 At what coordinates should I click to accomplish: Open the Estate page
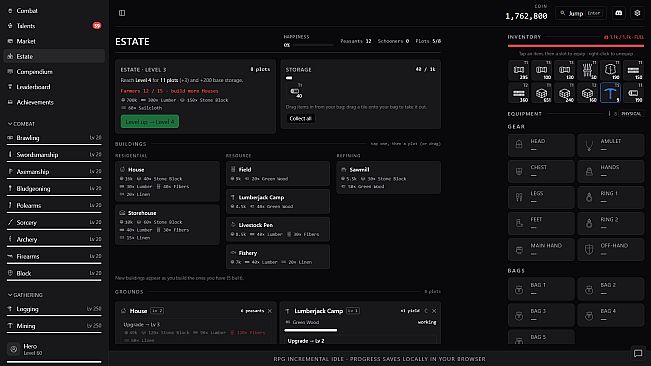54,56
